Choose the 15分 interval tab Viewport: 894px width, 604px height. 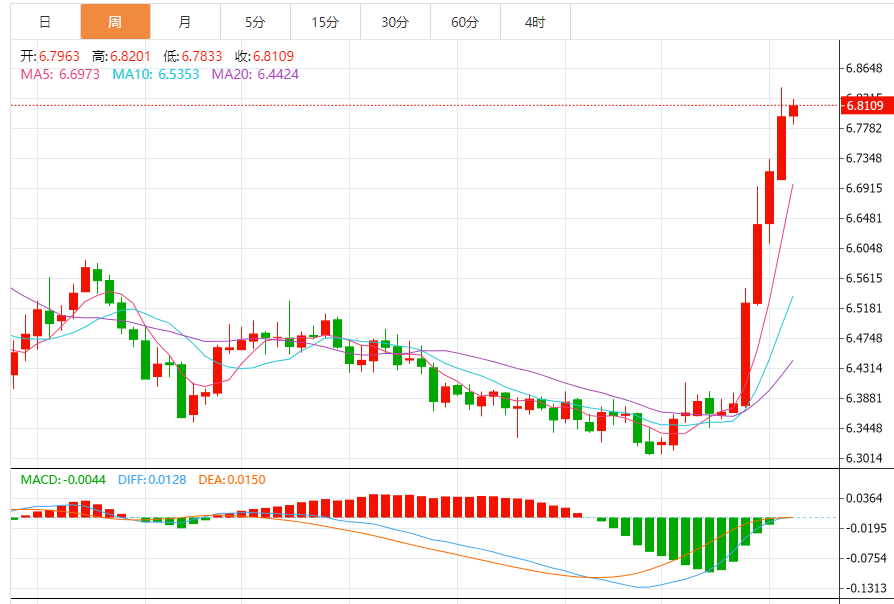pyautogui.click(x=325, y=21)
